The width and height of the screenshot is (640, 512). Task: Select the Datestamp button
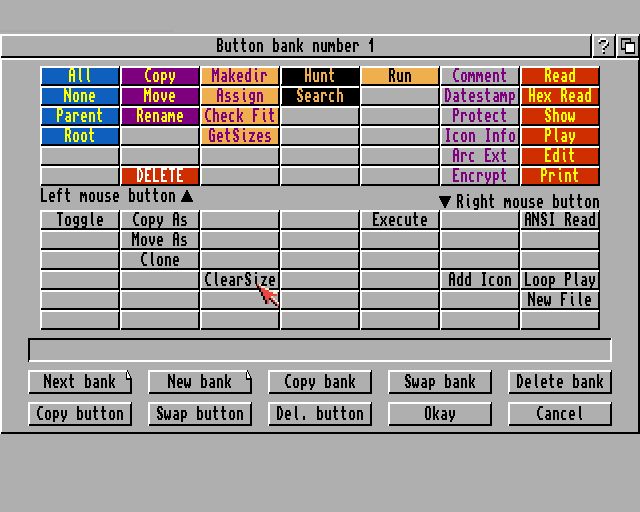click(x=480, y=96)
